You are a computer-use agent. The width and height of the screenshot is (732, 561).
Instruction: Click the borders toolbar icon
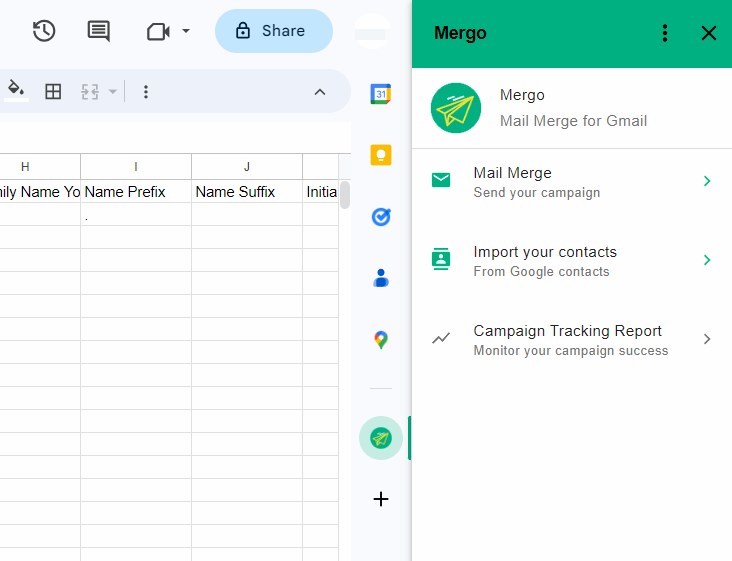[x=54, y=92]
